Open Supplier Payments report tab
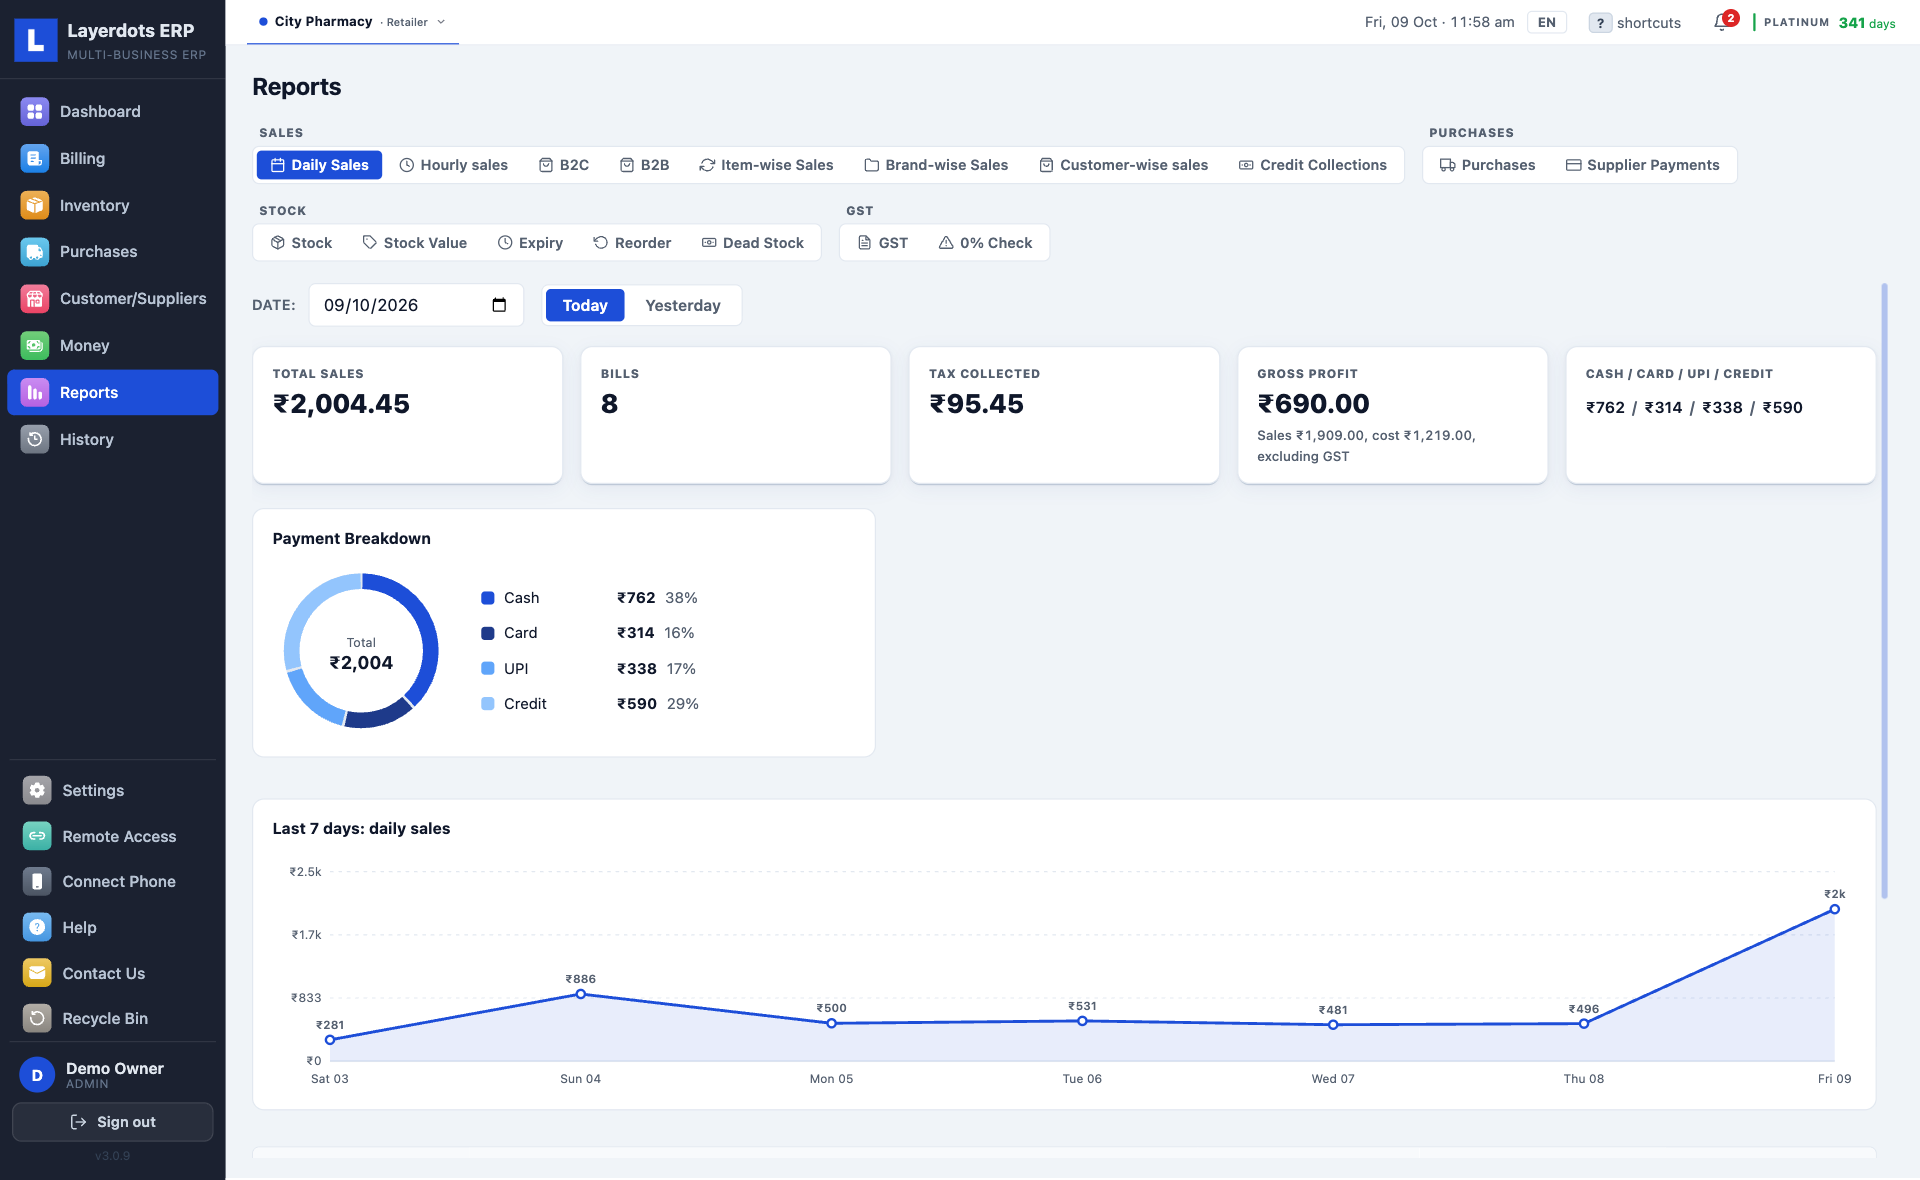Image resolution: width=1920 pixels, height=1180 pixels. [x=1642, y=165]
